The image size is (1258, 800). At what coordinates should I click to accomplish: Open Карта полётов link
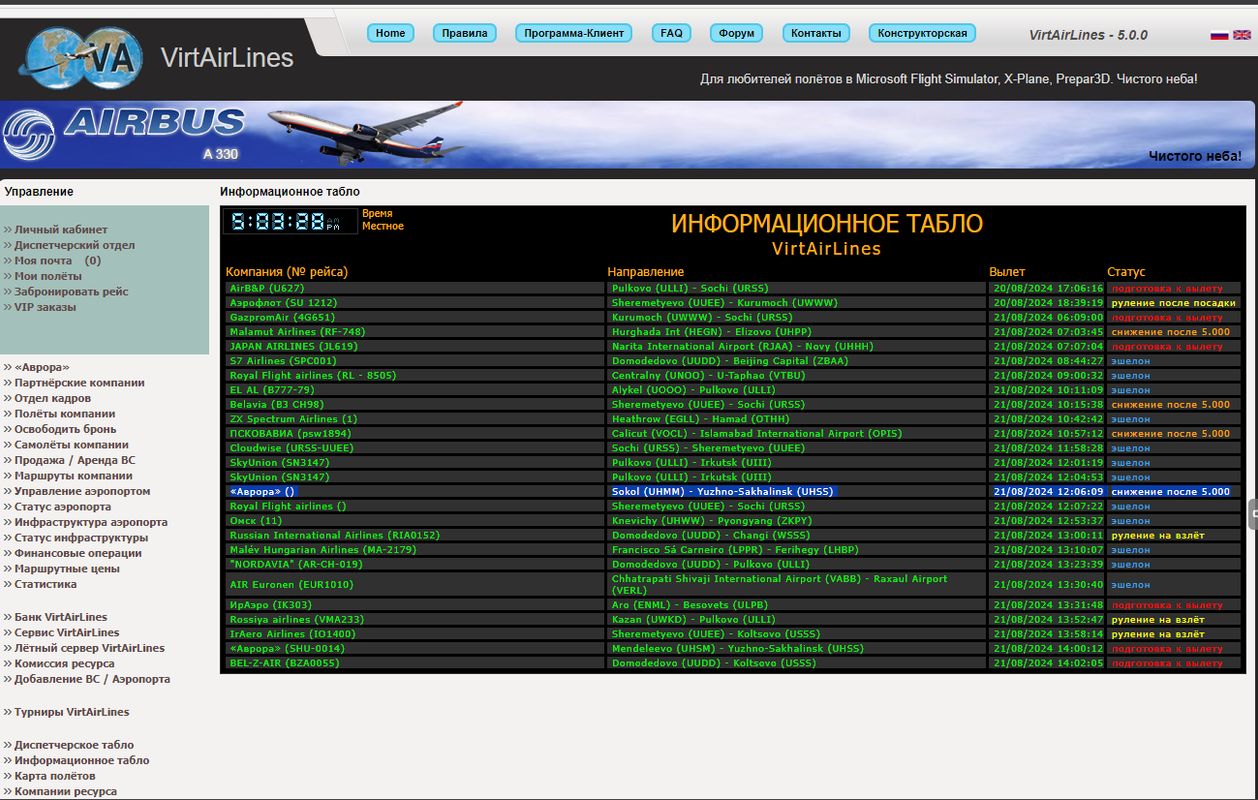[x=55, y=777]
